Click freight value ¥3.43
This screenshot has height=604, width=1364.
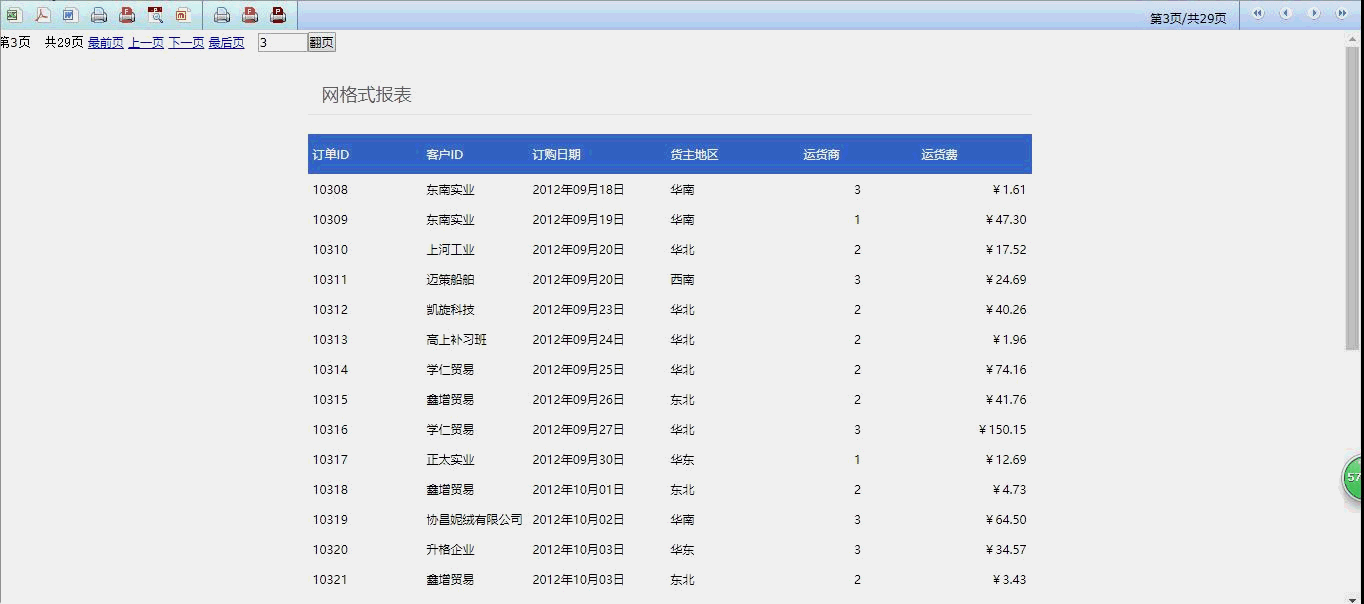click(1009, 579)
